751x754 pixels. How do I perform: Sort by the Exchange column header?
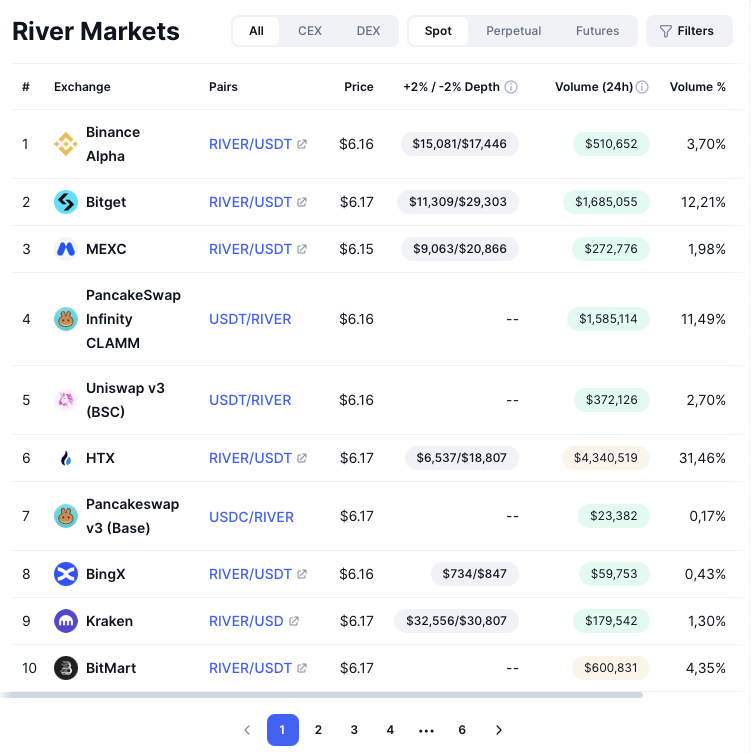point(82,87)
